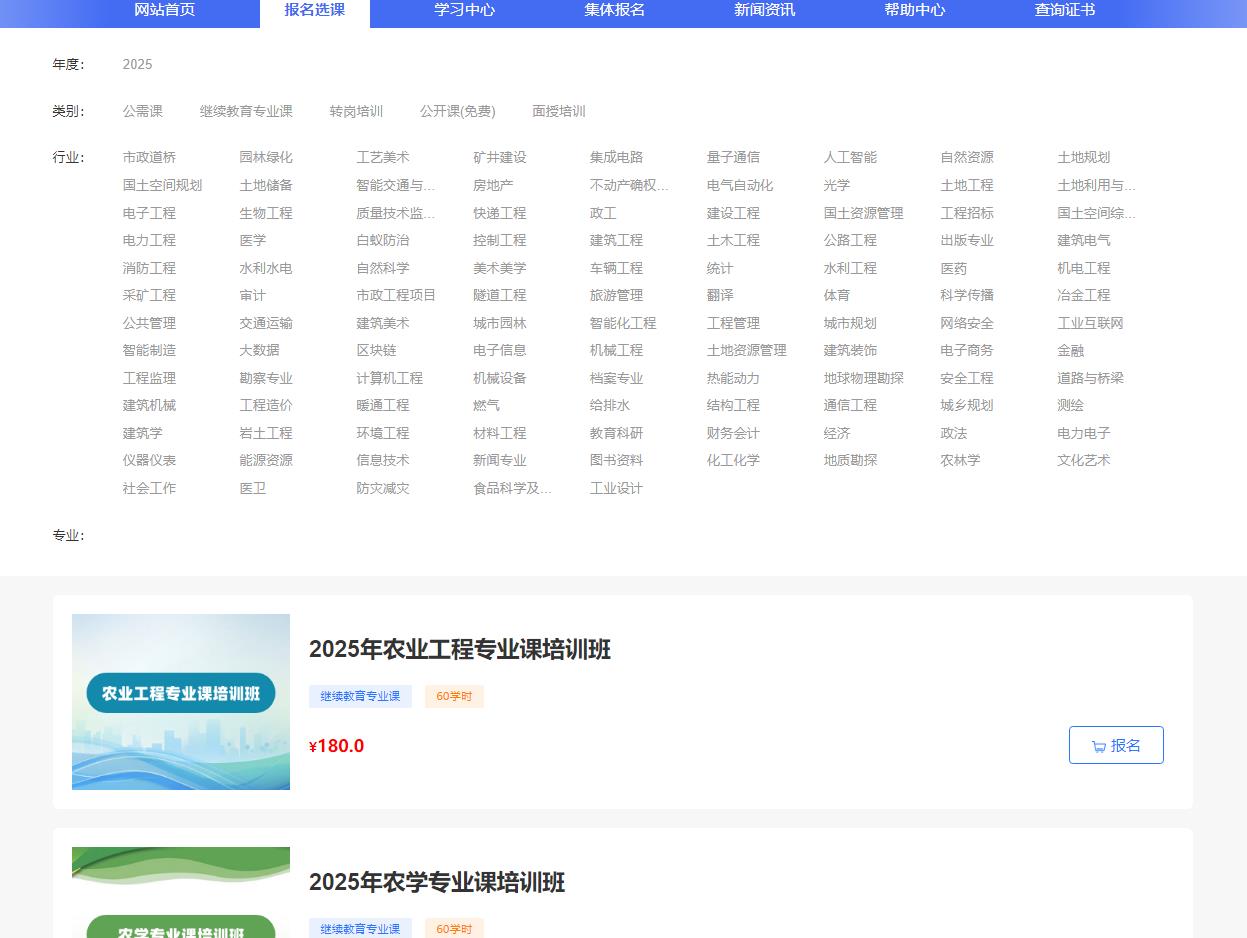Image resolution: width=1247 pixels, height=938 pixels.
Task: Select the 公开课(免费) category
Action: pos(457,111)
